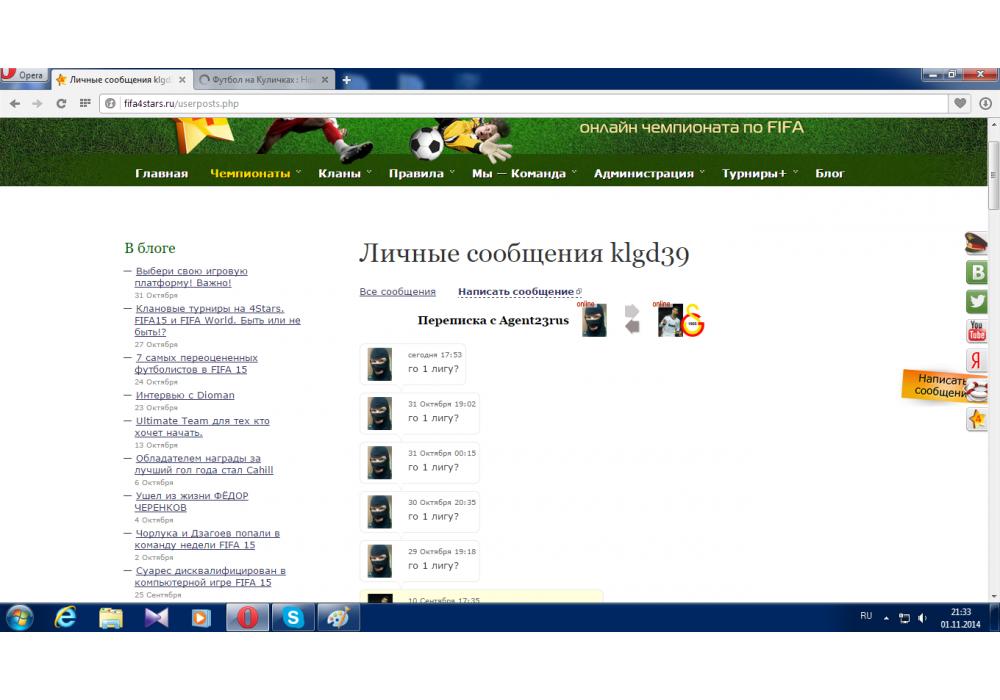Click the Все сообщения link
The image size is (1000, 700).
click(x=397, y=292)
